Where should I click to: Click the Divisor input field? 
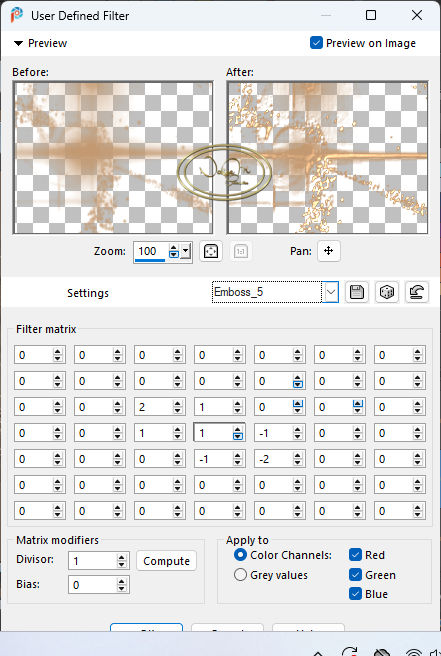click(x=92, y=561)
